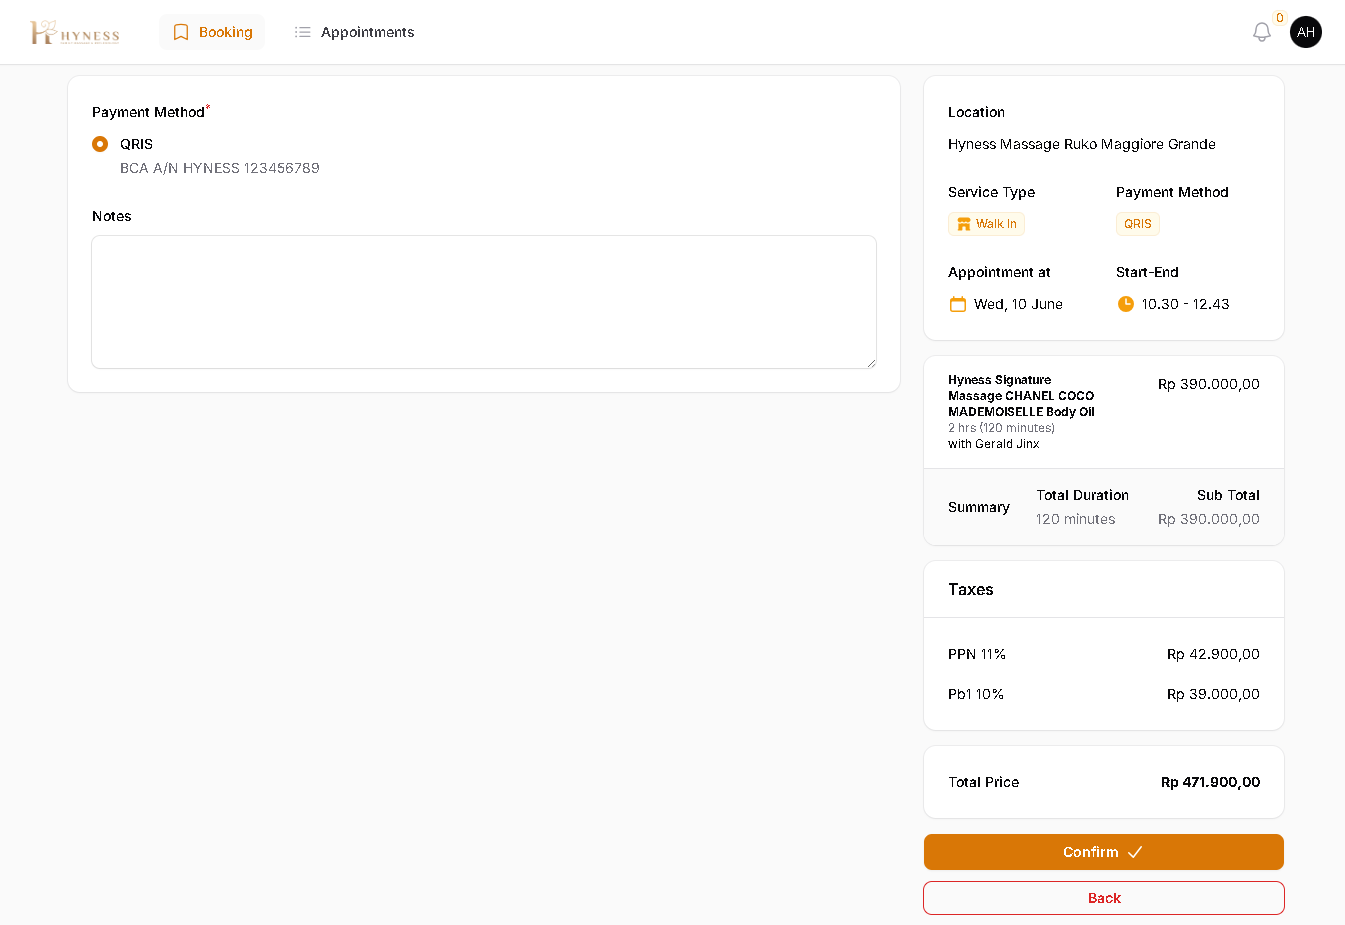
Task: Click the 120 minutes total duration value
Action: click(1075, 519)
